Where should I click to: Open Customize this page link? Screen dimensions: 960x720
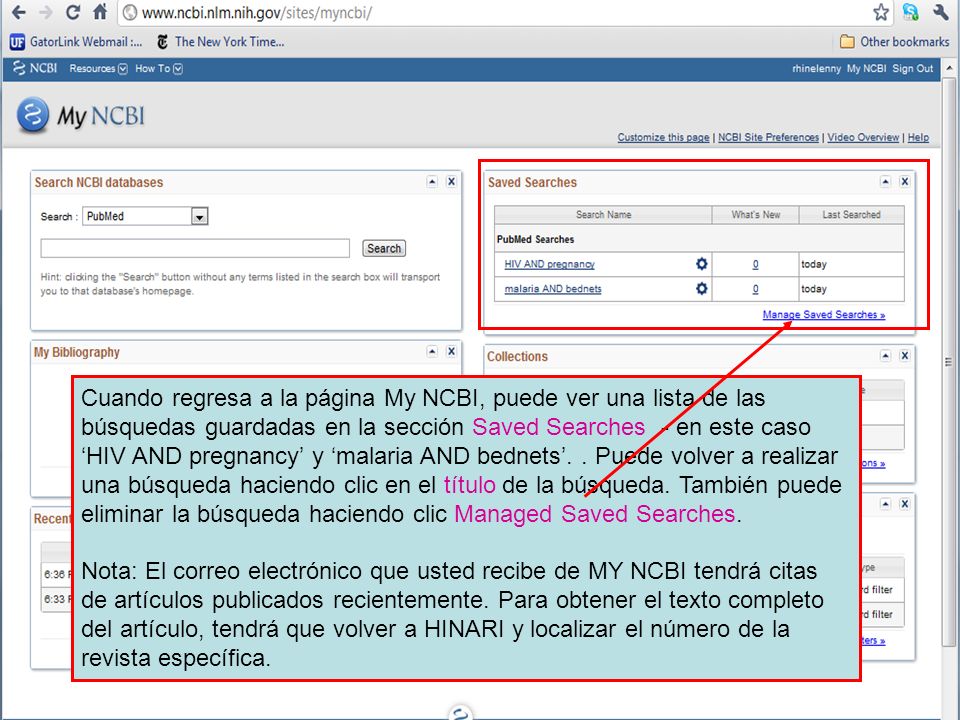tap(663, 137)
